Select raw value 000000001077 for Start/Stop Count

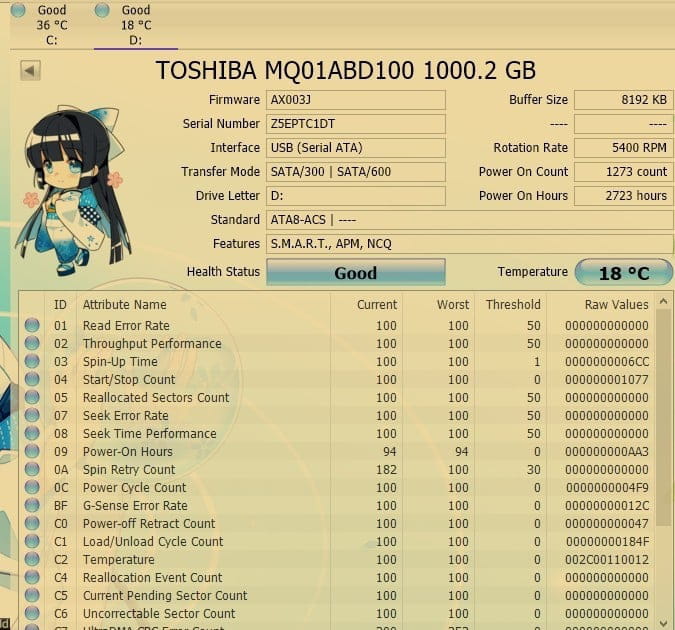pos(607,380)
